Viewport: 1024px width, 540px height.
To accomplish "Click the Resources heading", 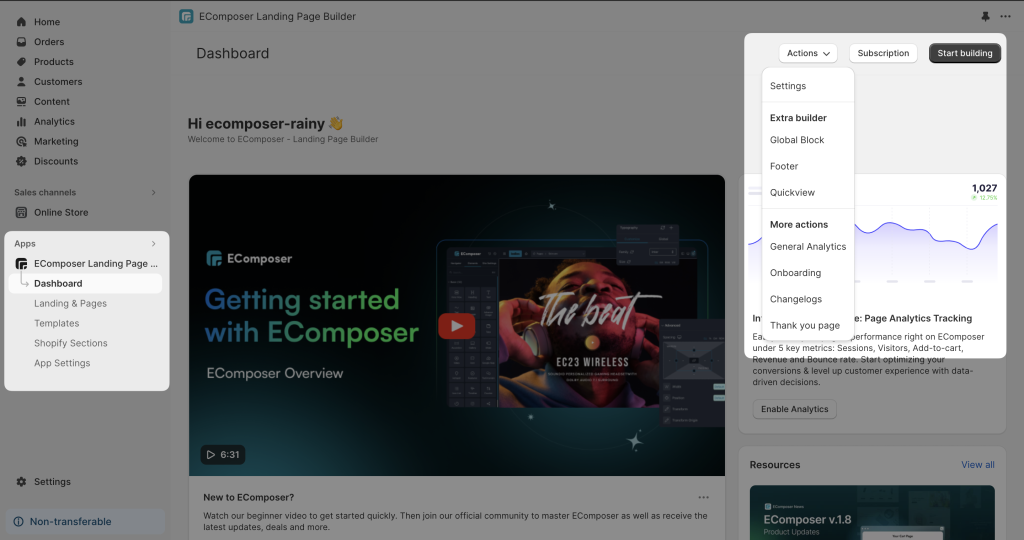I will (775, 465).
